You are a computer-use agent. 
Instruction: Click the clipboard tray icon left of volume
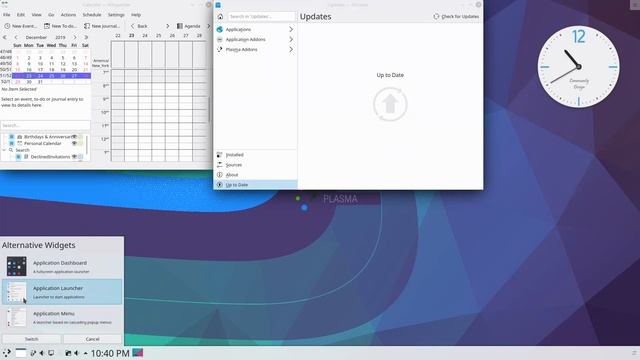[x=68, y=353]
